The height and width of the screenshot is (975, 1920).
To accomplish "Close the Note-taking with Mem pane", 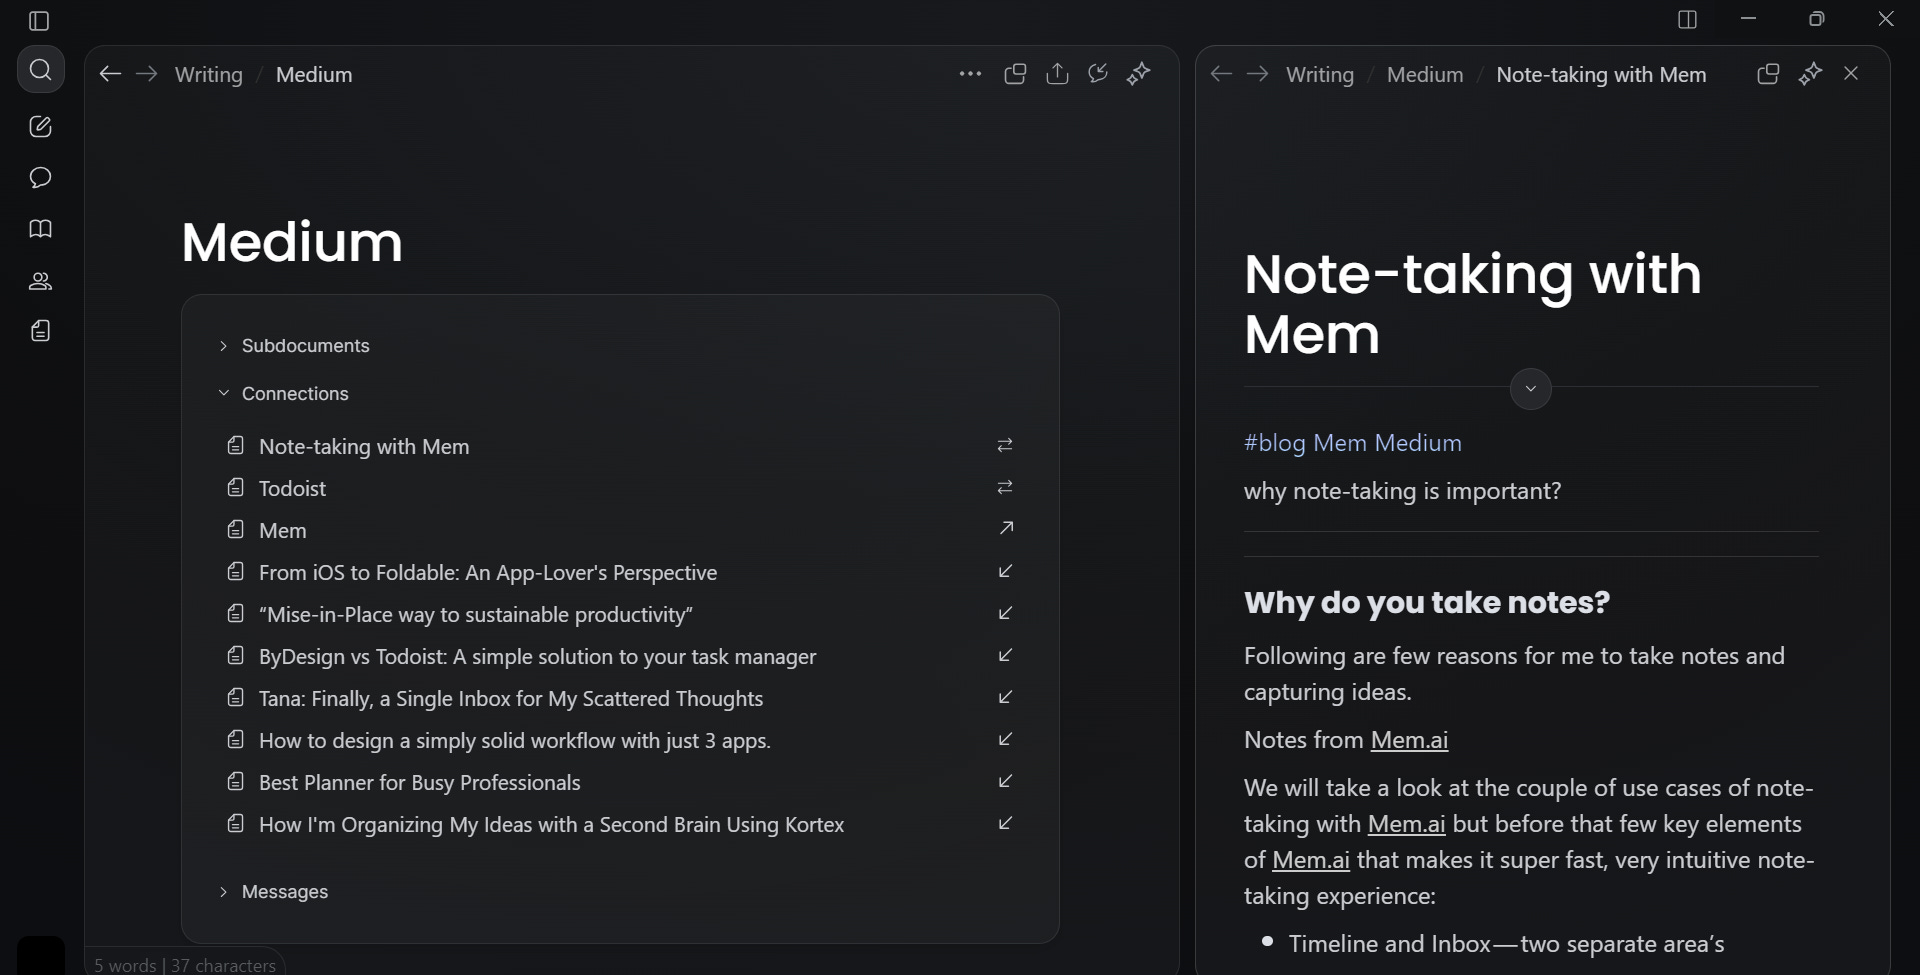I will [x=1851, y=74].
